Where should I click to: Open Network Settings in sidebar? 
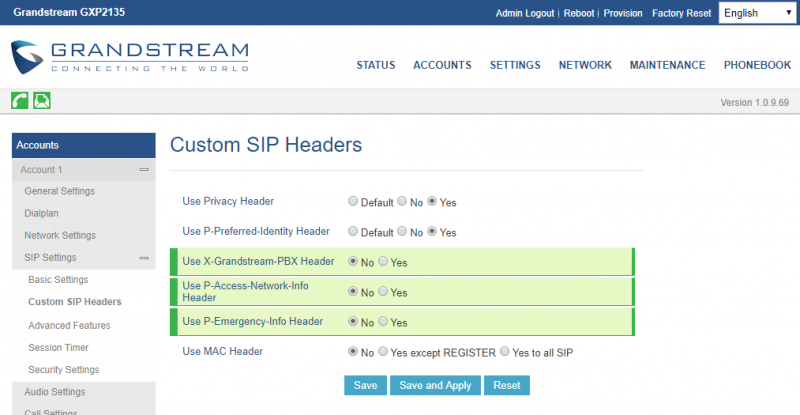point(60,235)
